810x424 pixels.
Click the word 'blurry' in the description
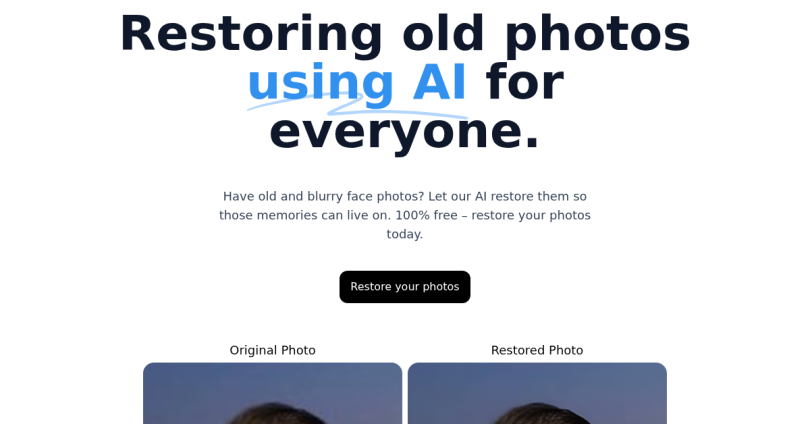tap(325, 196)
